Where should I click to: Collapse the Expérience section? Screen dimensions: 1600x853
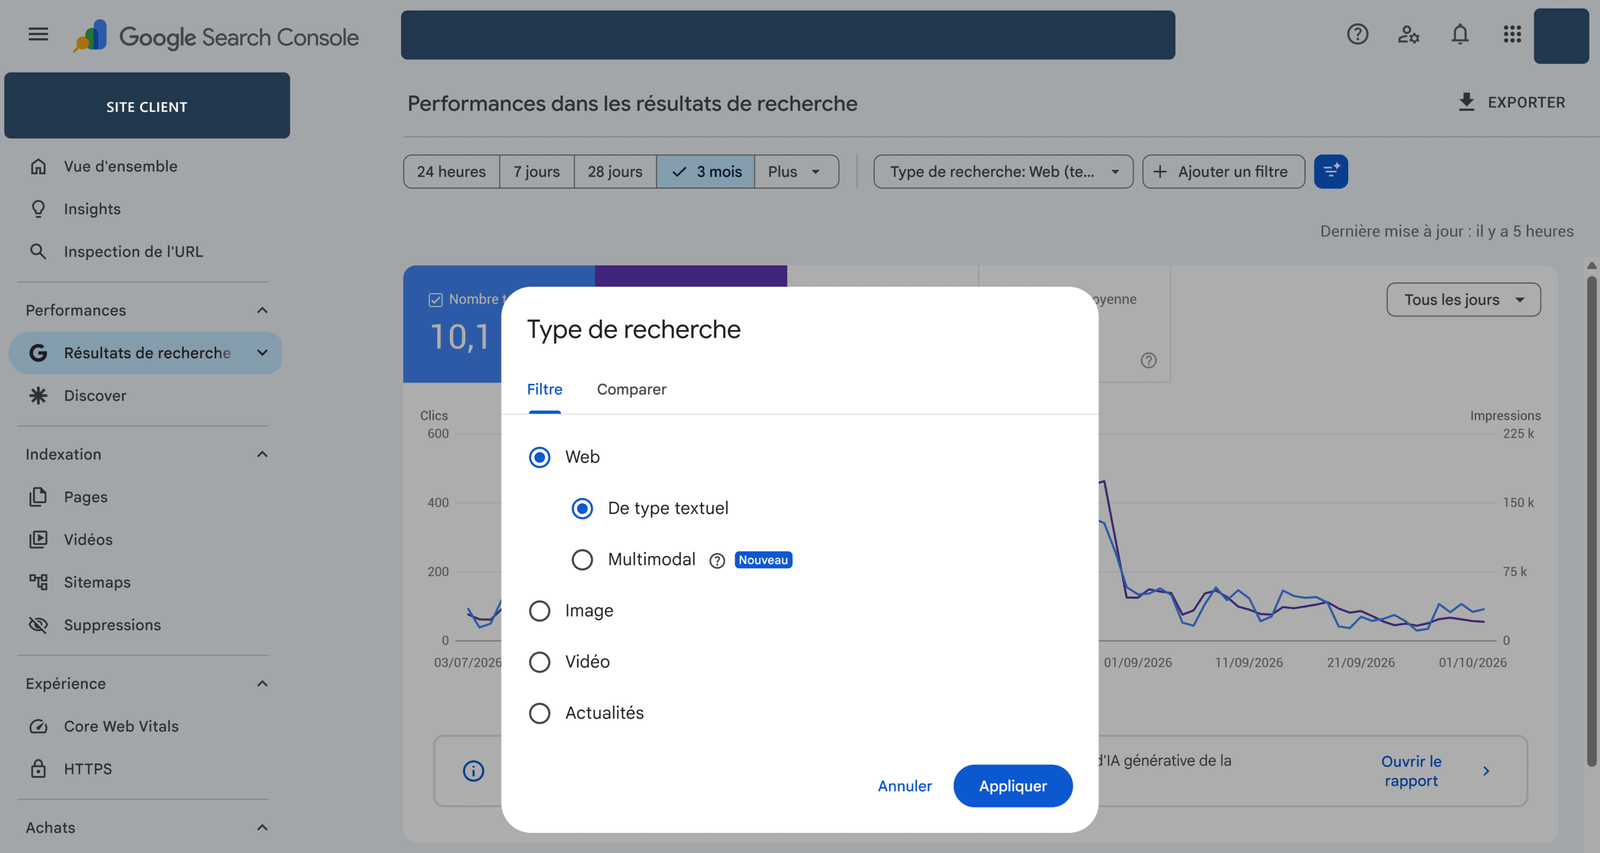(262, 684)
